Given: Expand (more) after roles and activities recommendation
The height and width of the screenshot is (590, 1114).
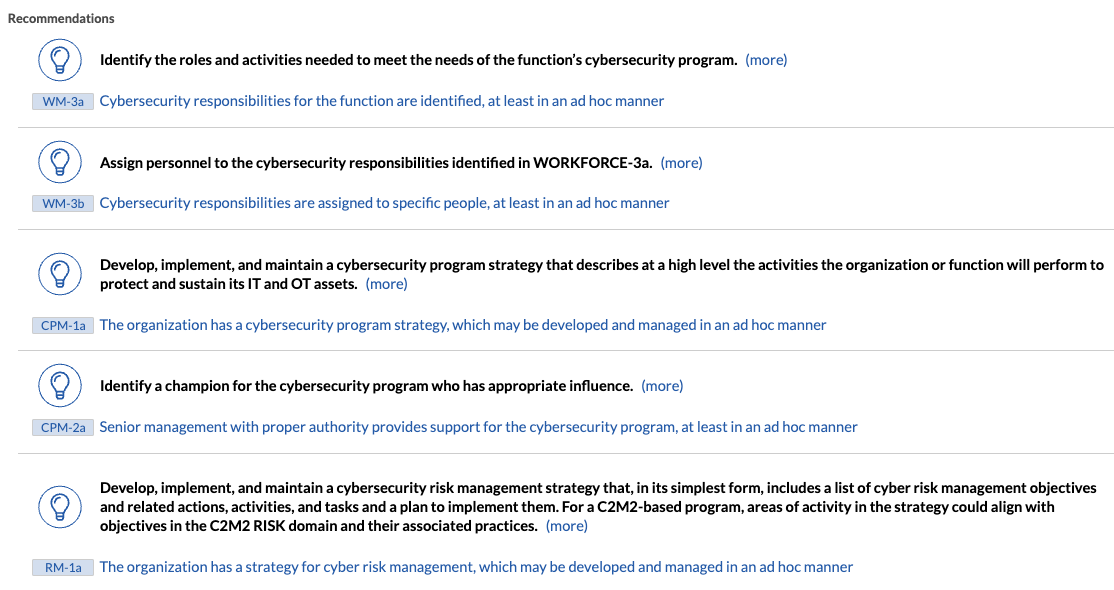Looking at the screenshot, I should click(766, 60).
